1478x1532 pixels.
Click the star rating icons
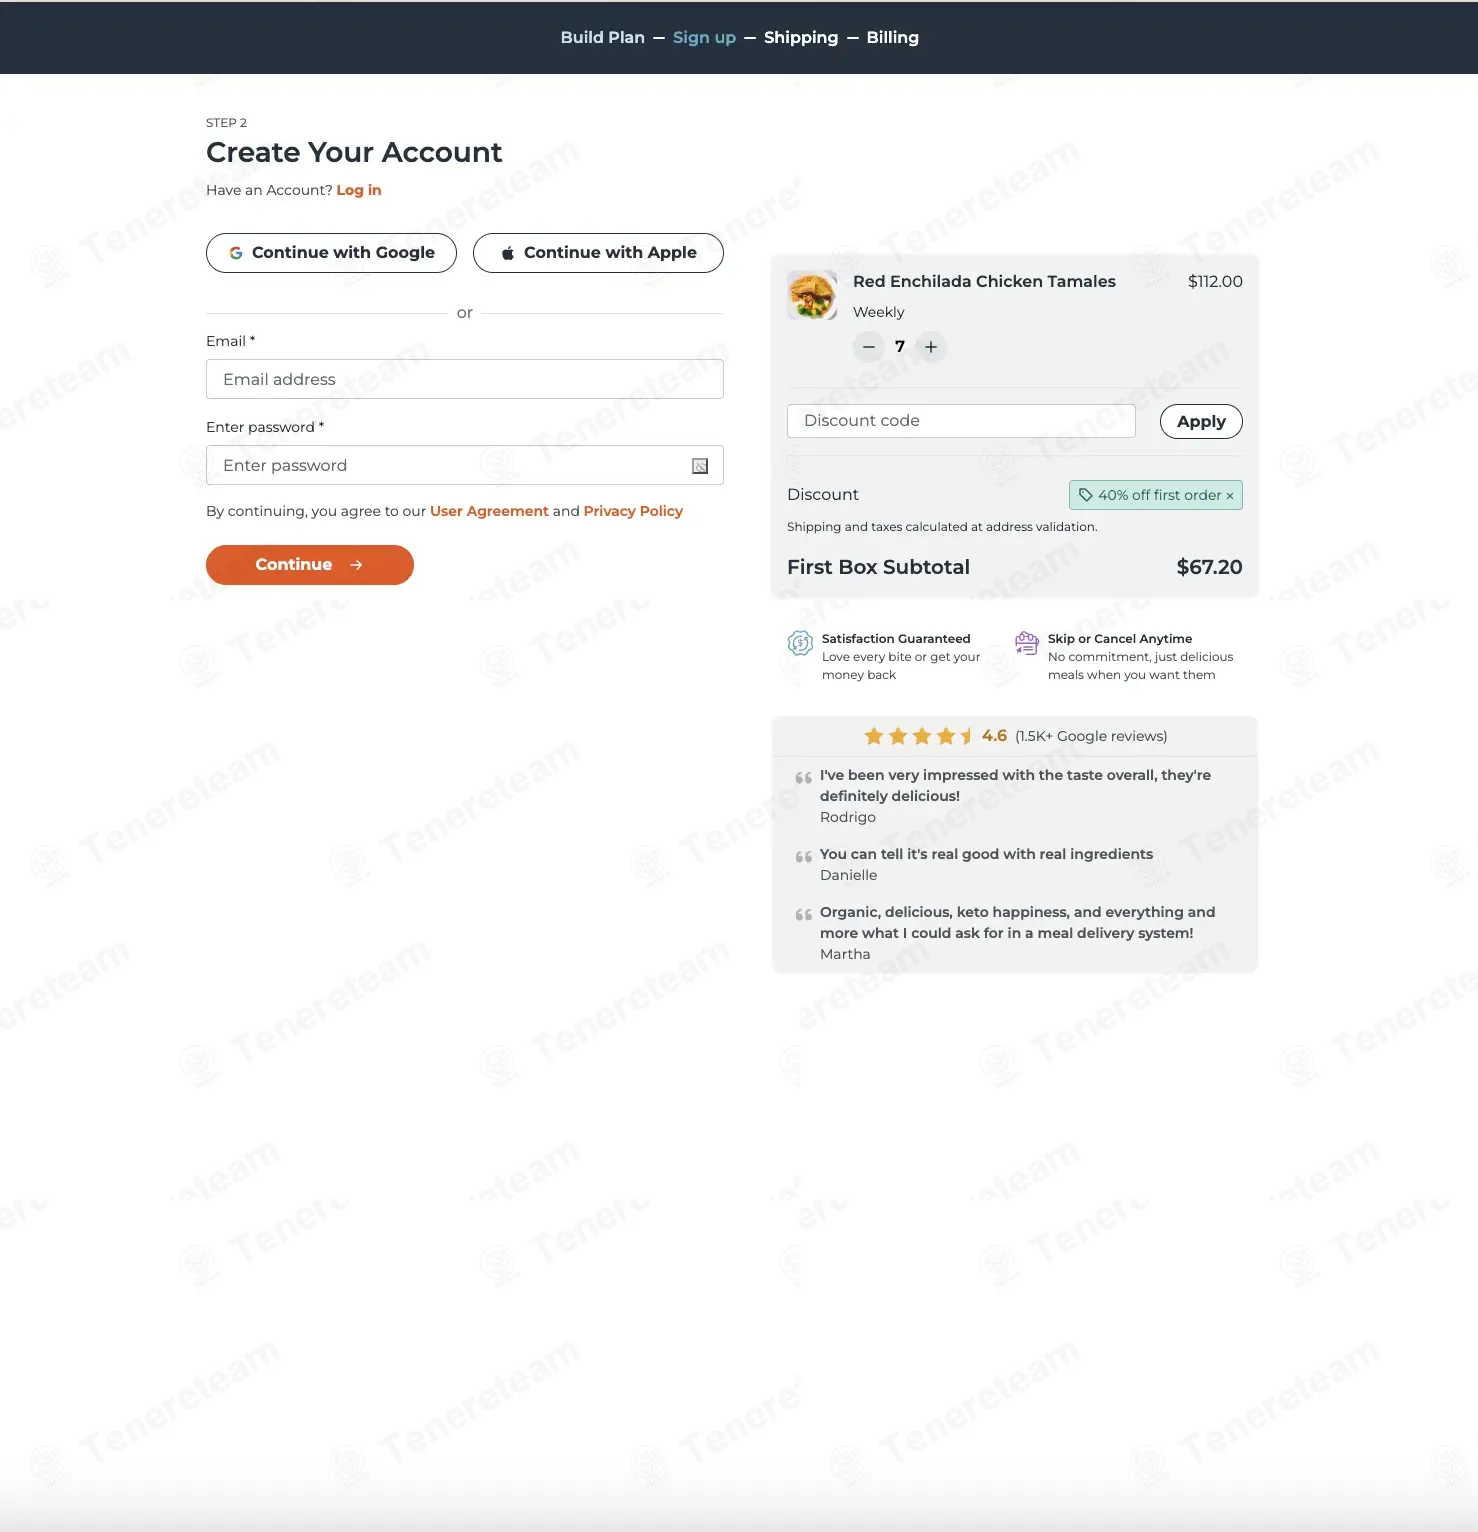point(918,736)
